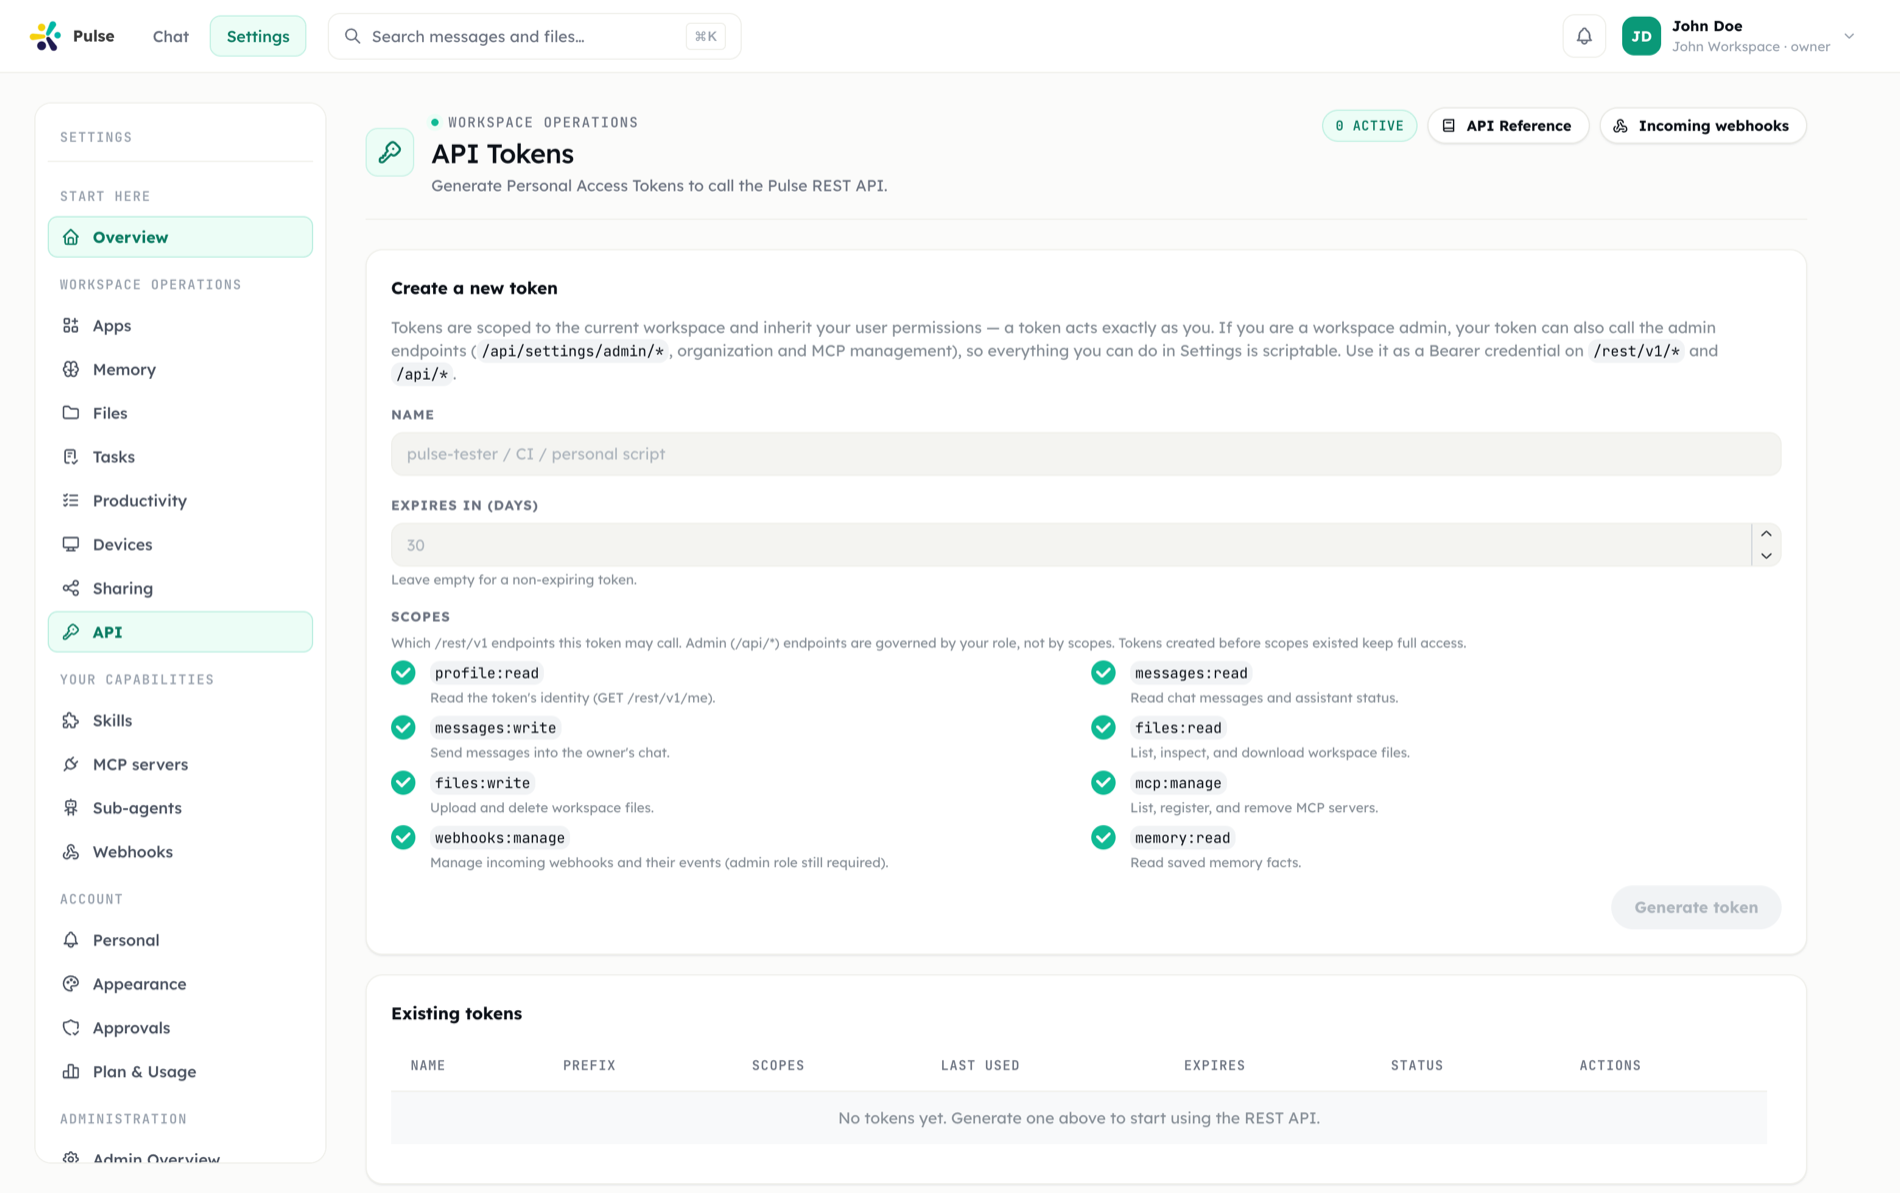Click the API key icon in sidebar
This screenshot has height=1193, width=1900.
point(71,632)
